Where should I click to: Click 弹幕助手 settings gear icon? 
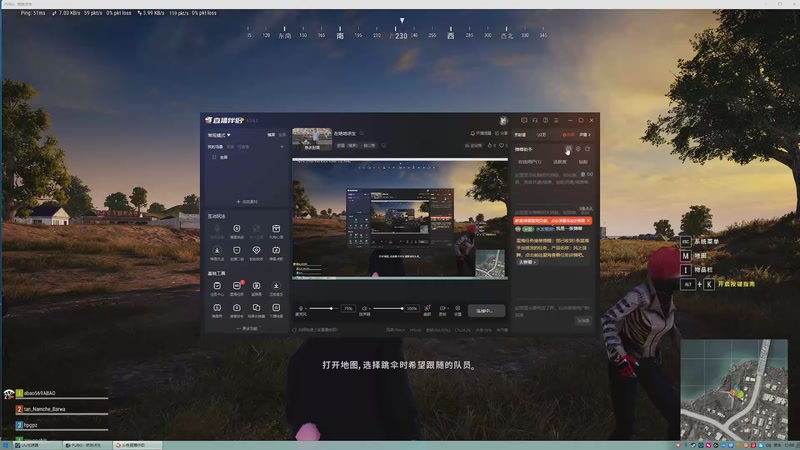click(578, 149)
